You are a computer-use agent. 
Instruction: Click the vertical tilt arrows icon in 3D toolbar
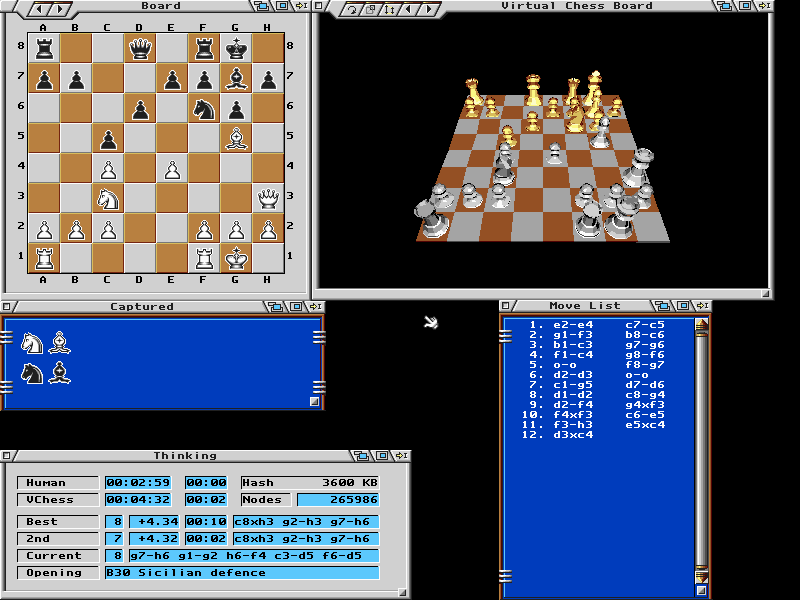coord(391,8)
